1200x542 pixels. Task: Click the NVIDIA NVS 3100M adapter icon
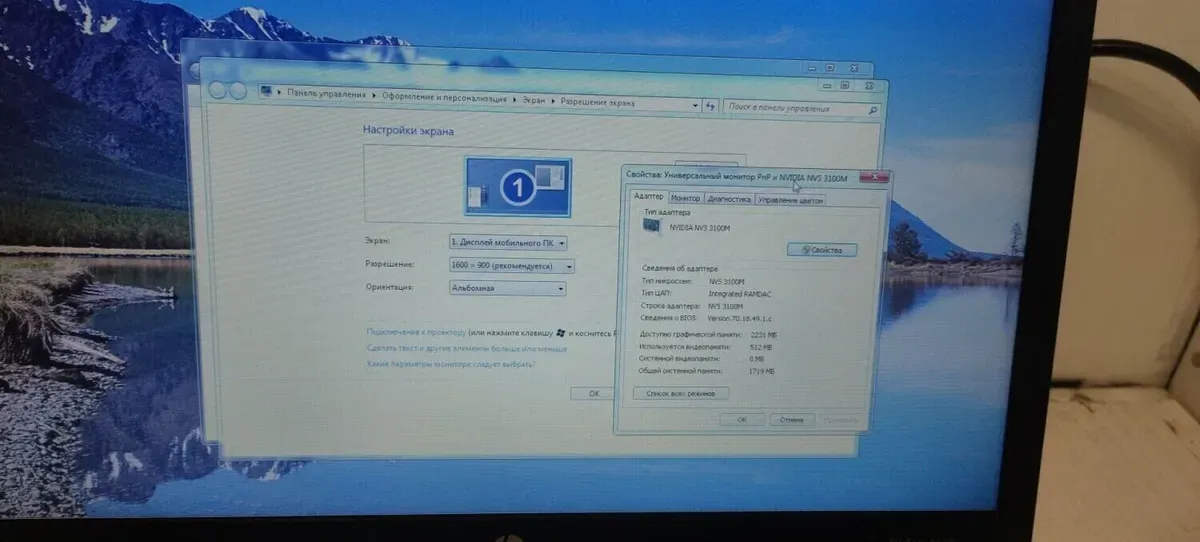653,228
